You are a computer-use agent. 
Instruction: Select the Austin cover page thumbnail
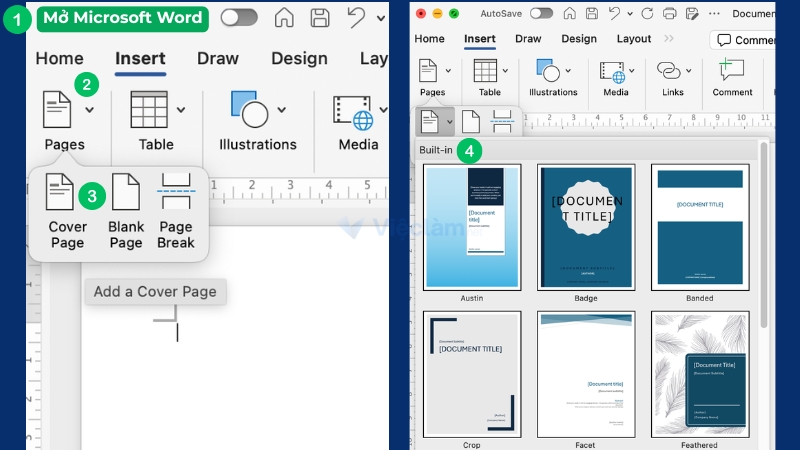[x=472, y=228]
